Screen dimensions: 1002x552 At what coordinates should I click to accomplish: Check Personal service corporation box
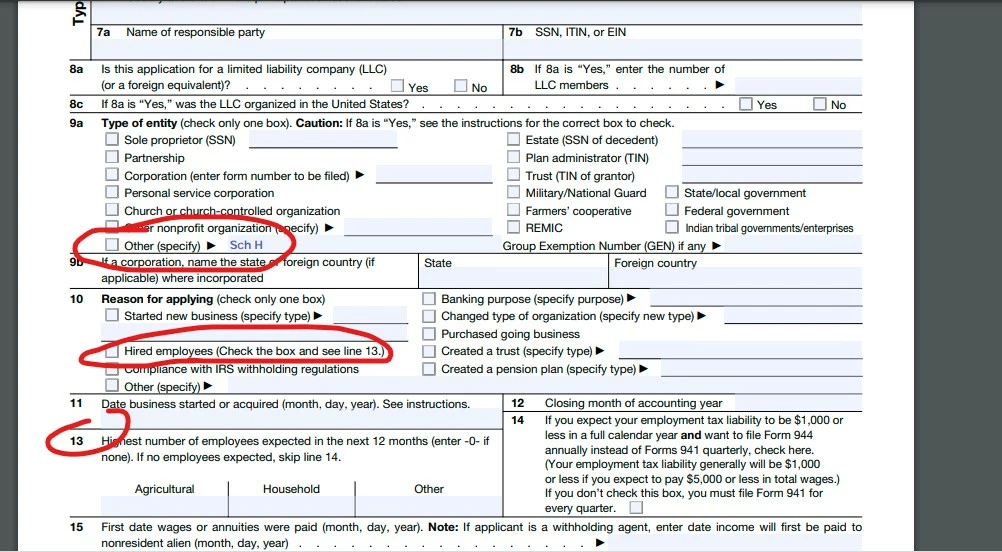tap(112, 192)
